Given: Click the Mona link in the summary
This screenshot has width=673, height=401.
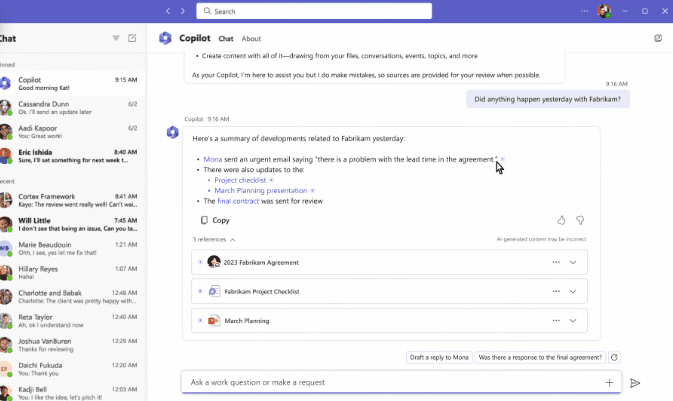Looking at the screenshot, I should [x=212, y=159].
